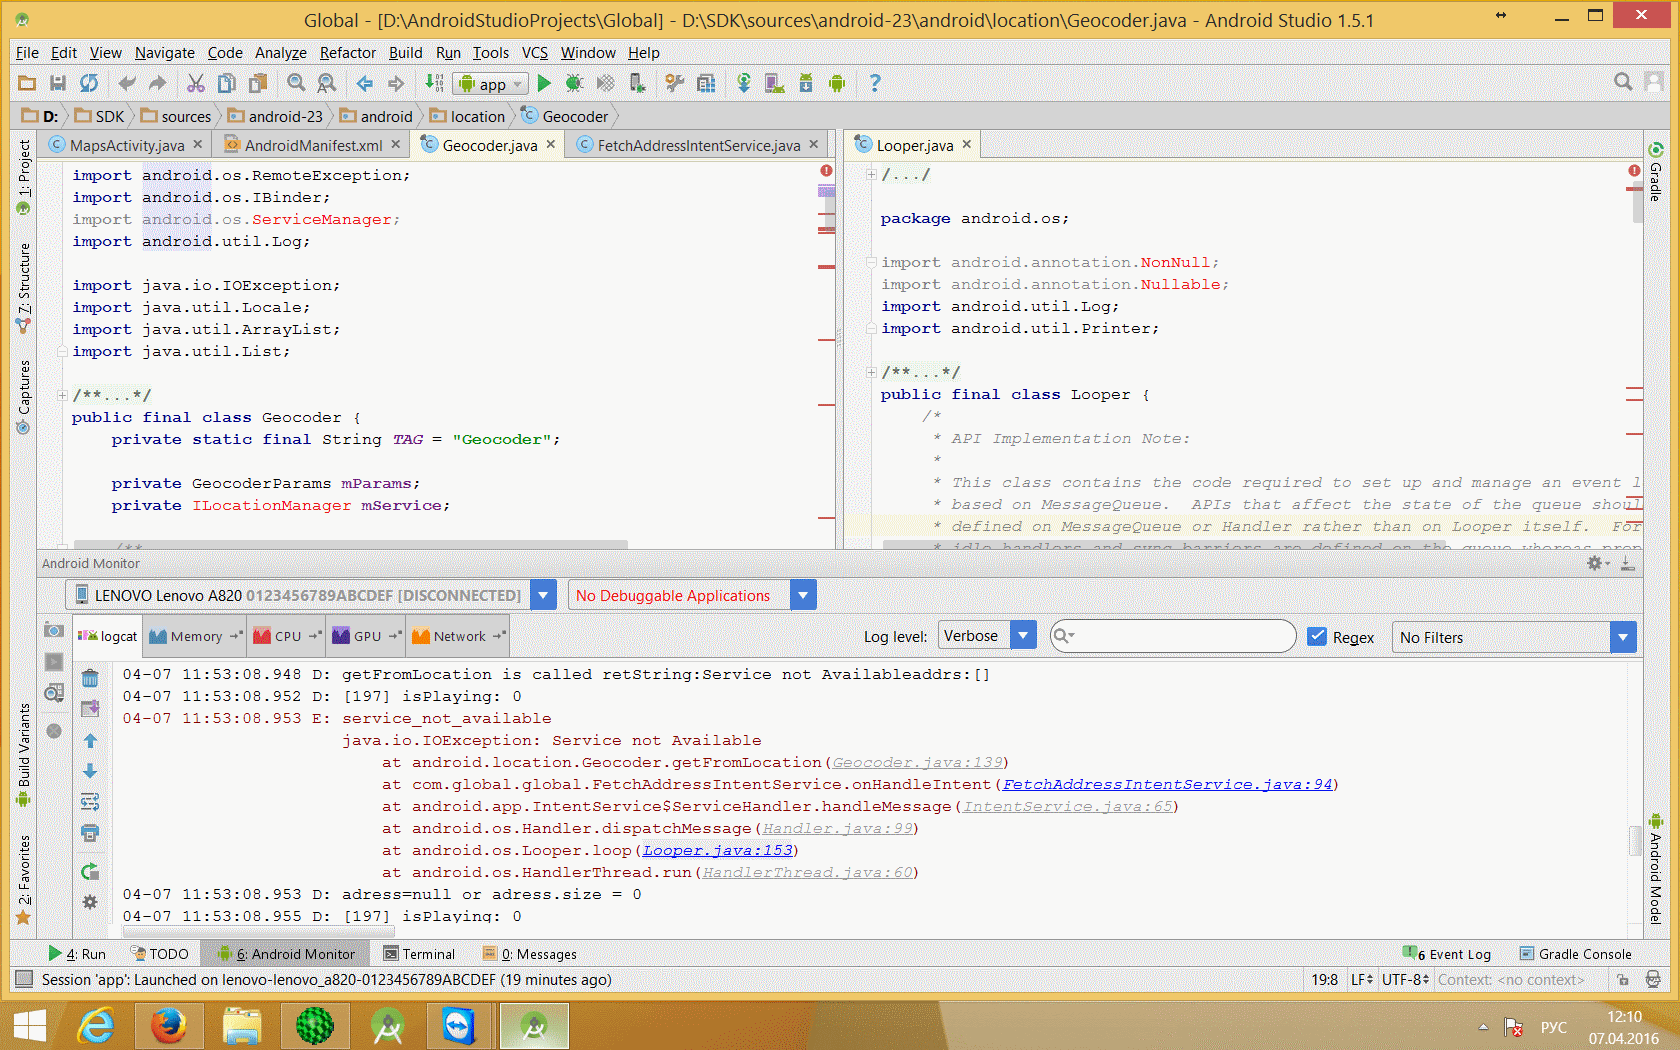Switch to the FetchAddressIntentService.java tab
Image resolution: width=1680 pixels, height=1050 pixels.
coord(698,145)
